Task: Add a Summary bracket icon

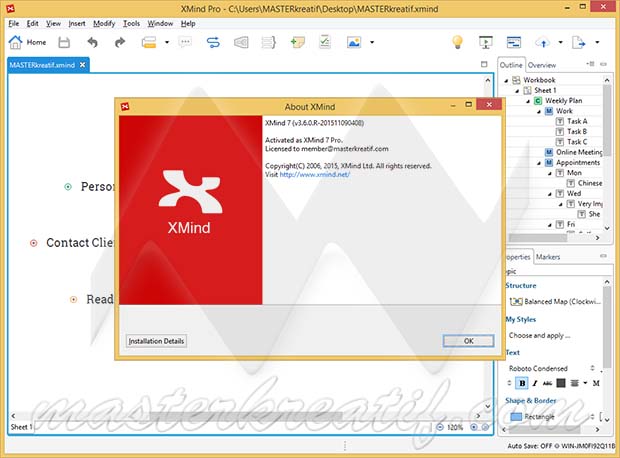Action: [x=269, y=42]
